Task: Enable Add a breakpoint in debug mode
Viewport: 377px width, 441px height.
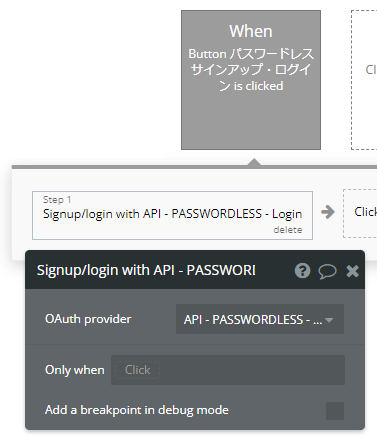Action: click(x=335, y=411)
